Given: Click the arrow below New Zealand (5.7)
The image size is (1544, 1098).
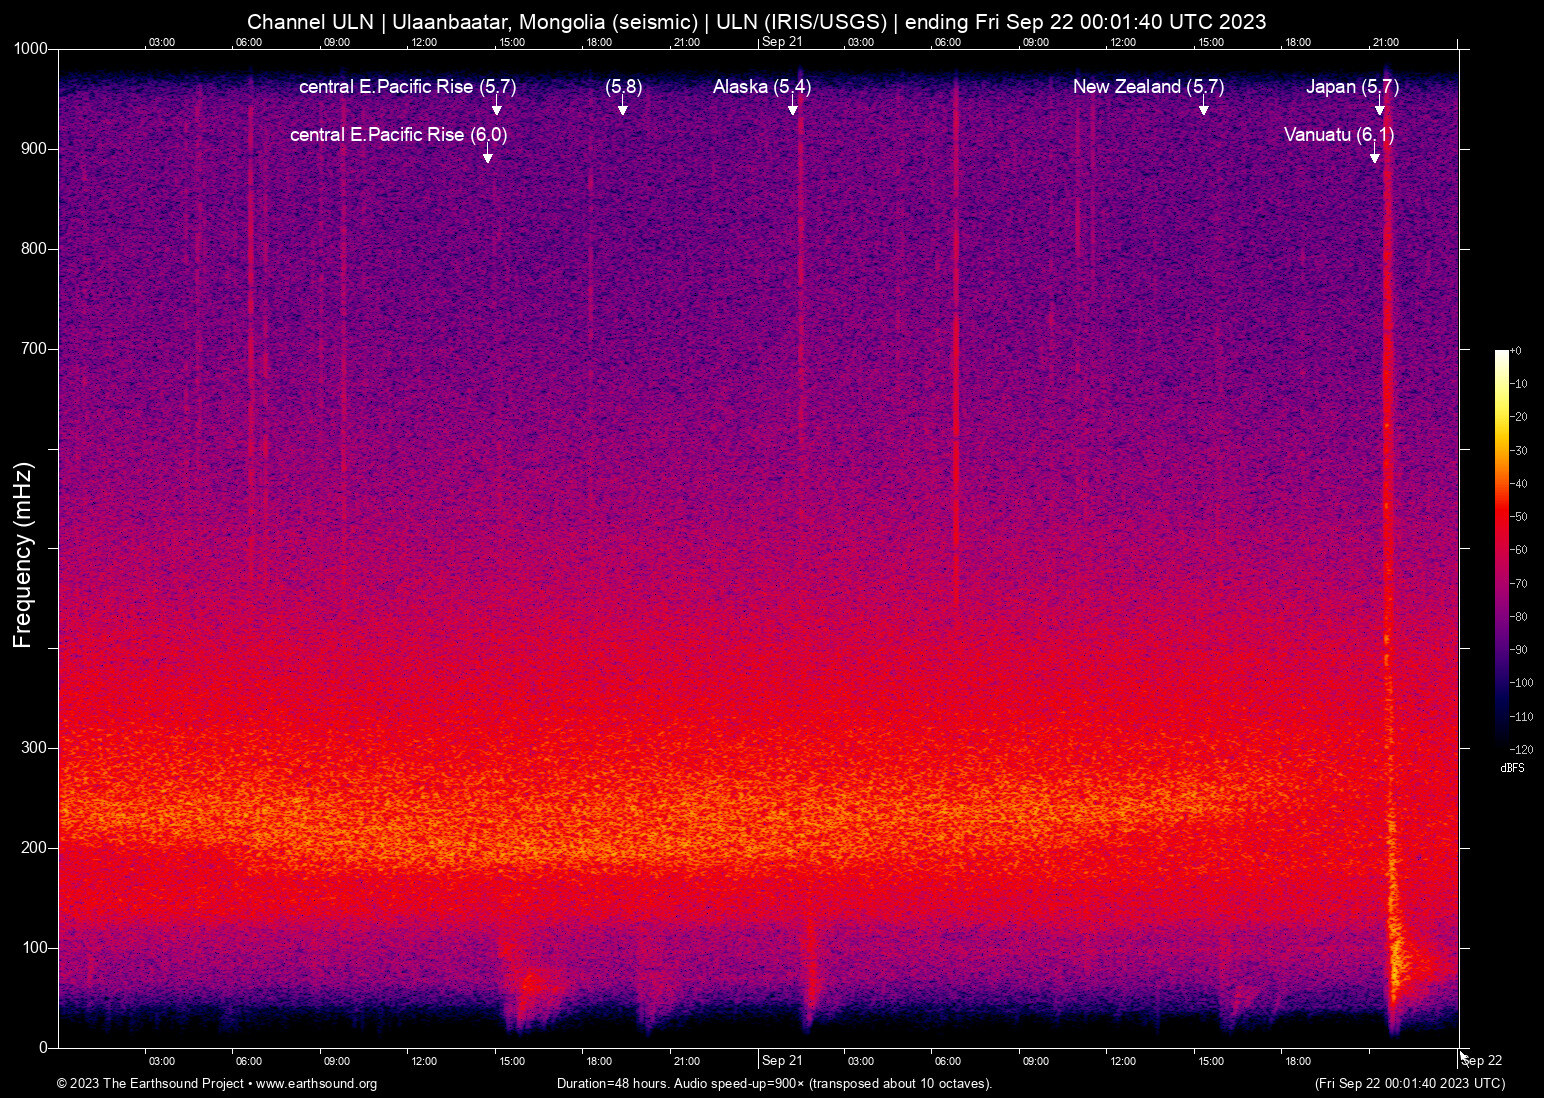Looking at the screenshot, I should 1203,108.
